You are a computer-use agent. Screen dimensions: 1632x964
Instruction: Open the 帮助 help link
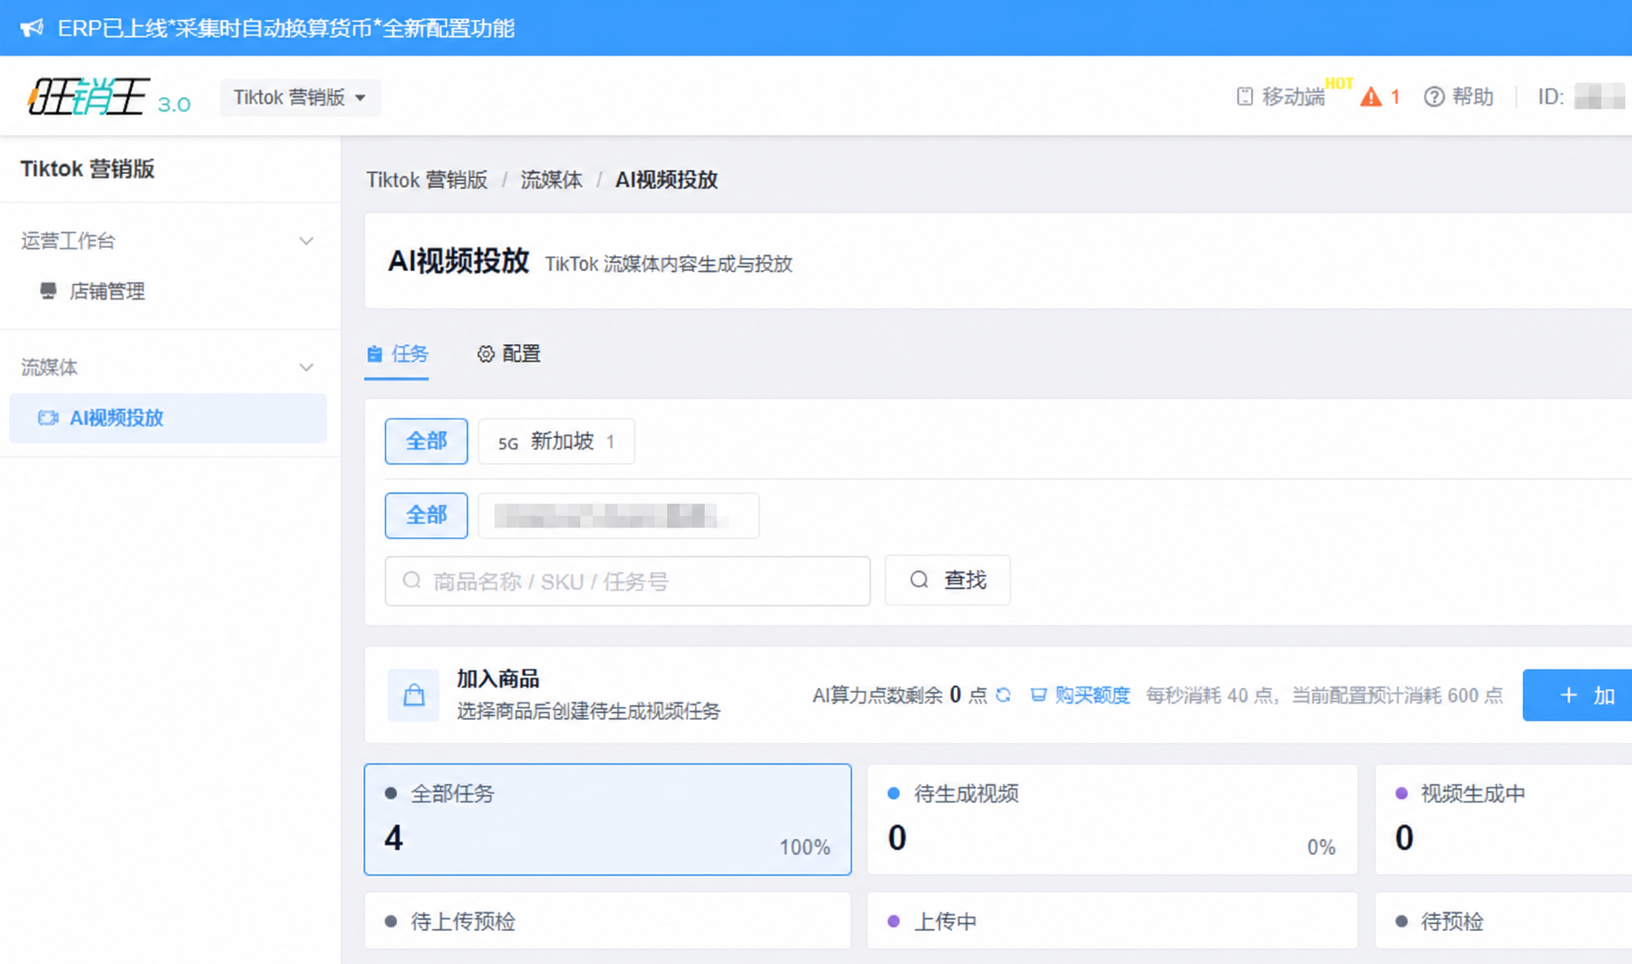coord(1472,97)
